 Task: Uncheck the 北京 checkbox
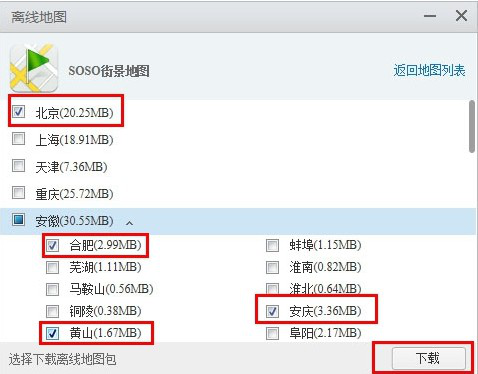18,111
